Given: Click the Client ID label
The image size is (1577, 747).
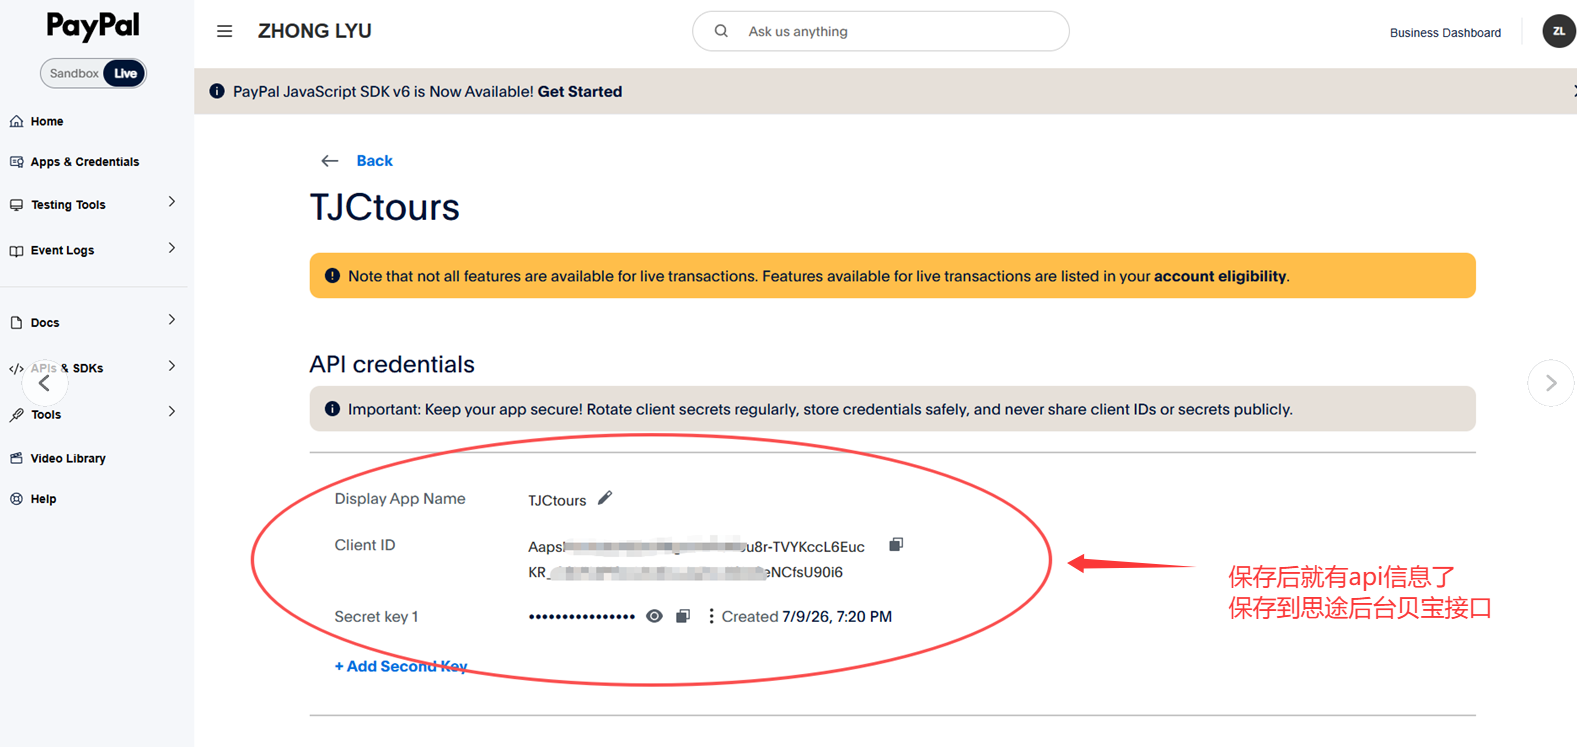Looking at the screenshot, I should (x=365, y=545).
